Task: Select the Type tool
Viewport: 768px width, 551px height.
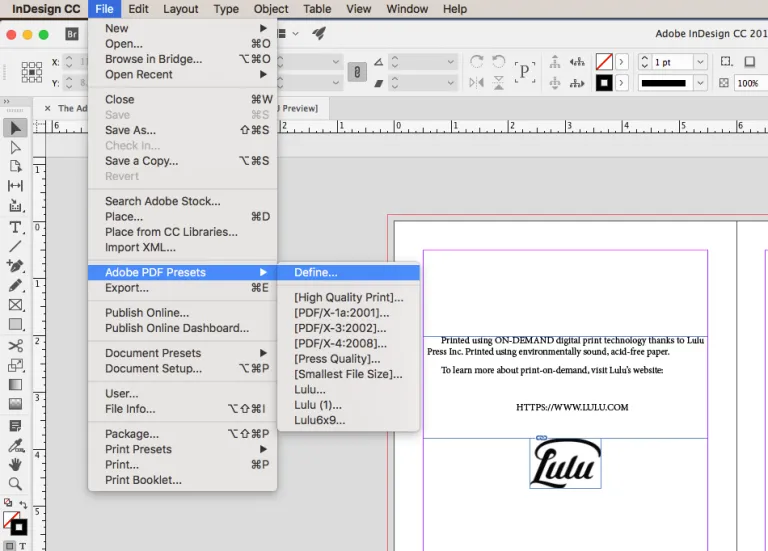Action: click(x=15, y=227)
